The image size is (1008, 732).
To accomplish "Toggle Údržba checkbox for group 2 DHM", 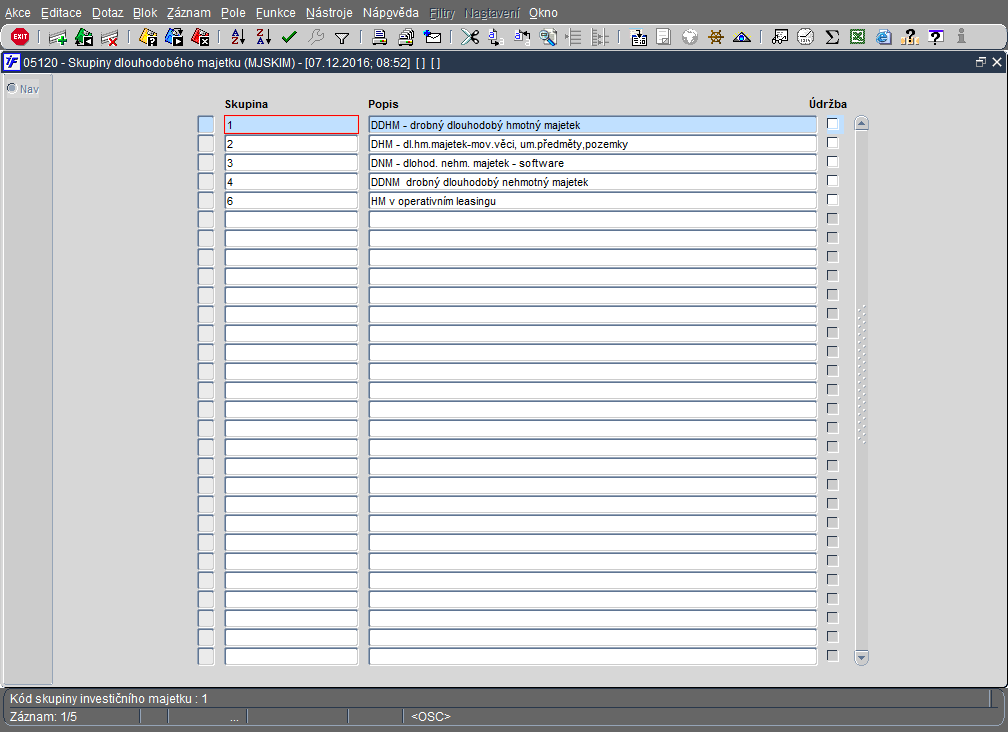I will [832, 143].
